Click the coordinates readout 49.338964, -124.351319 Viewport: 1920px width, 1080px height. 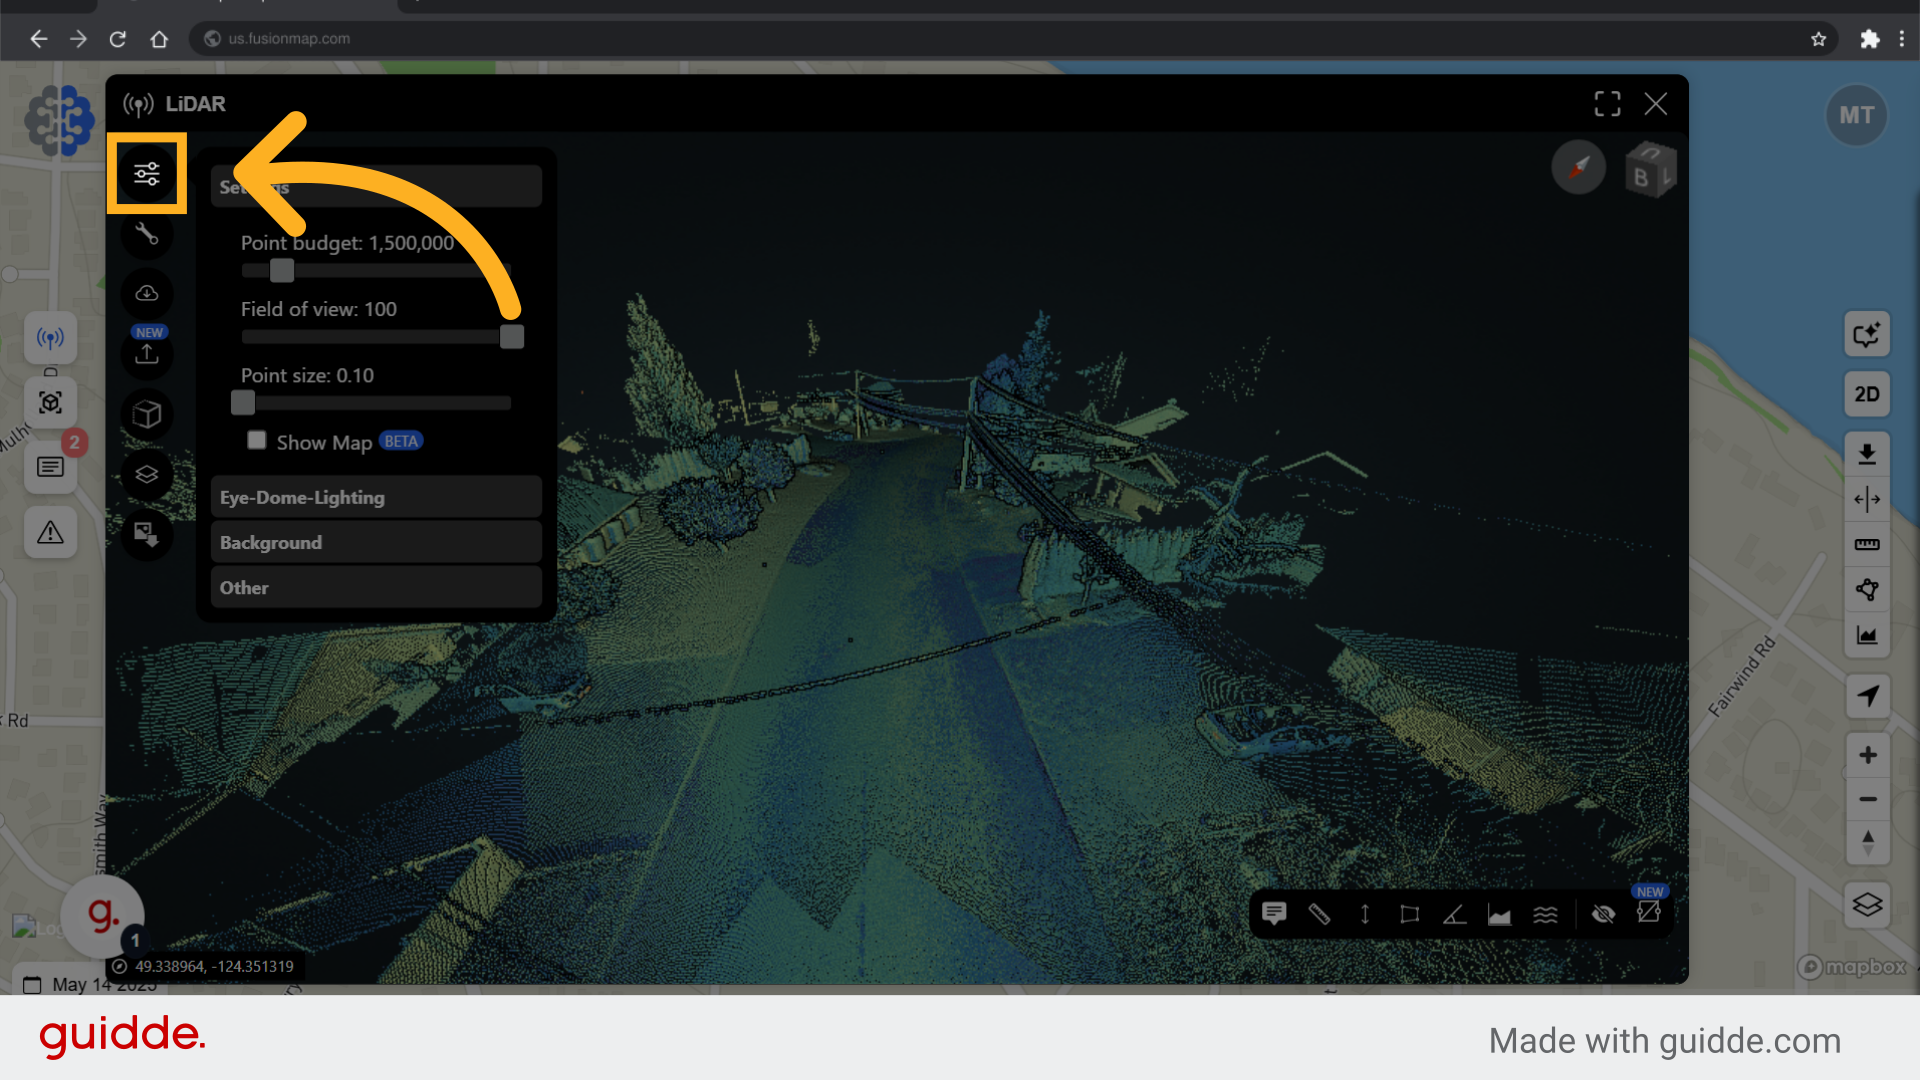click(214, 966)
